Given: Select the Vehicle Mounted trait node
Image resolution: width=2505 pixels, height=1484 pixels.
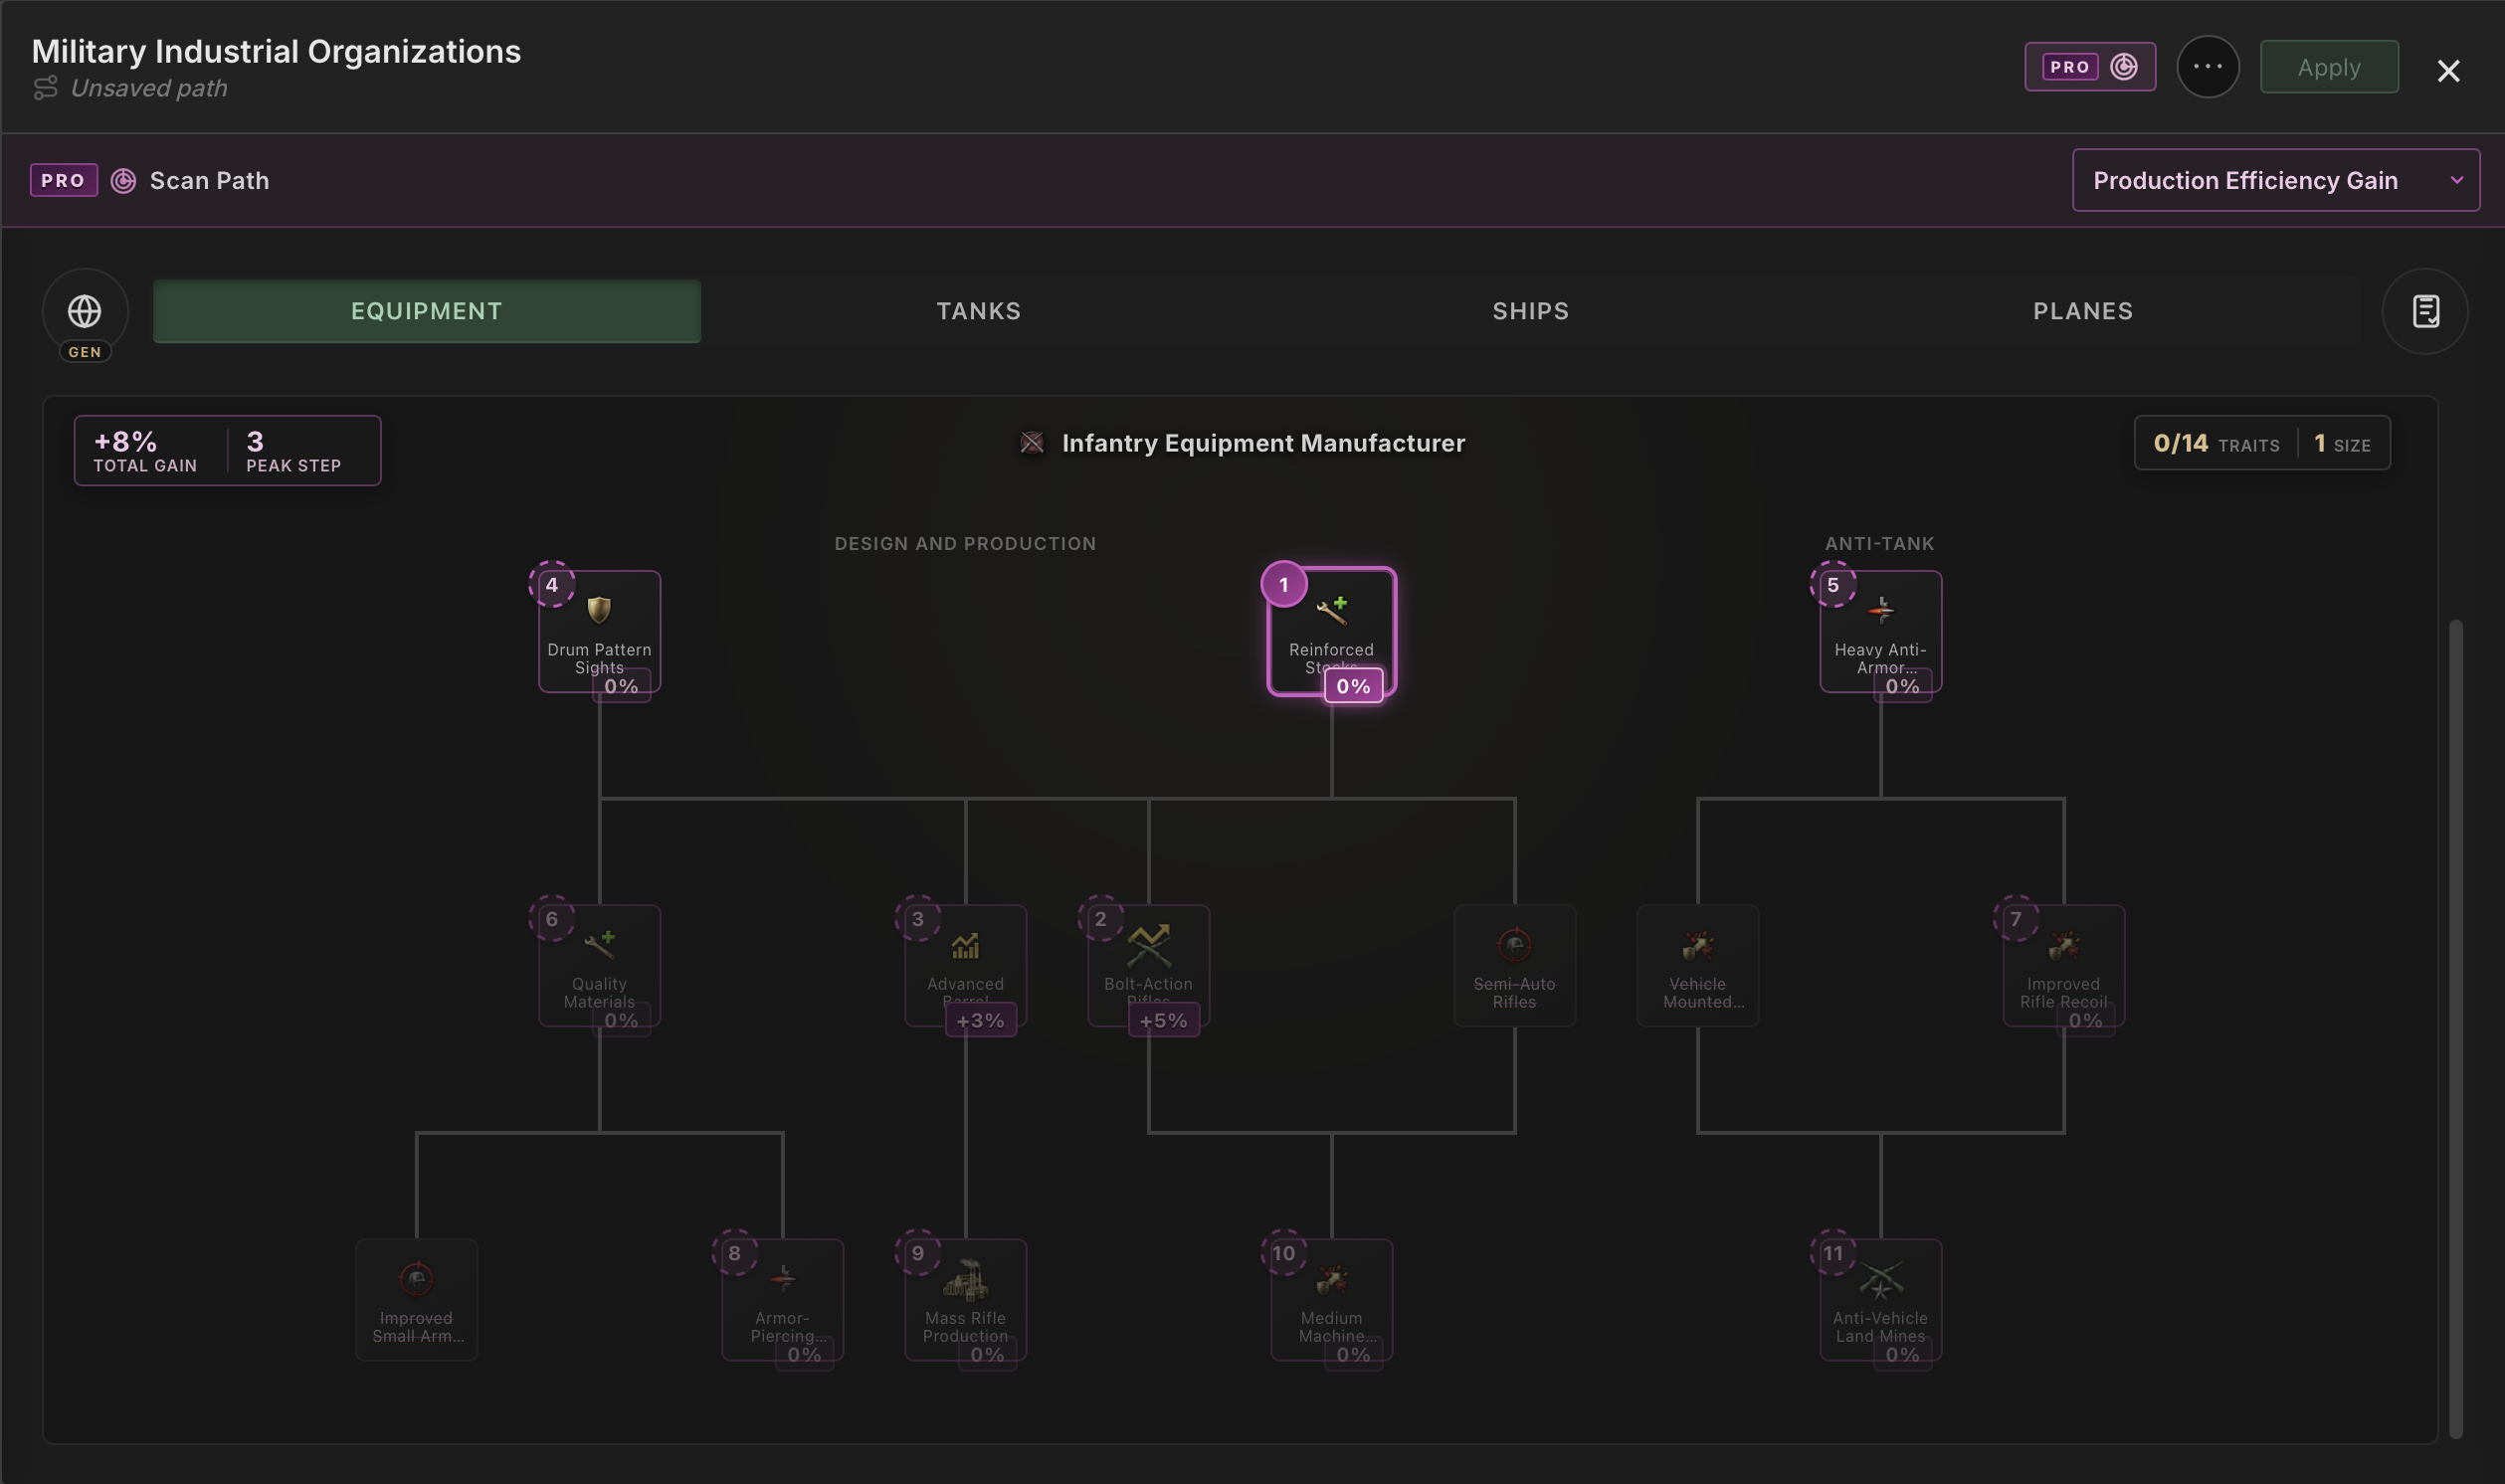Looking at the screenshot, I should point(1697,965).
